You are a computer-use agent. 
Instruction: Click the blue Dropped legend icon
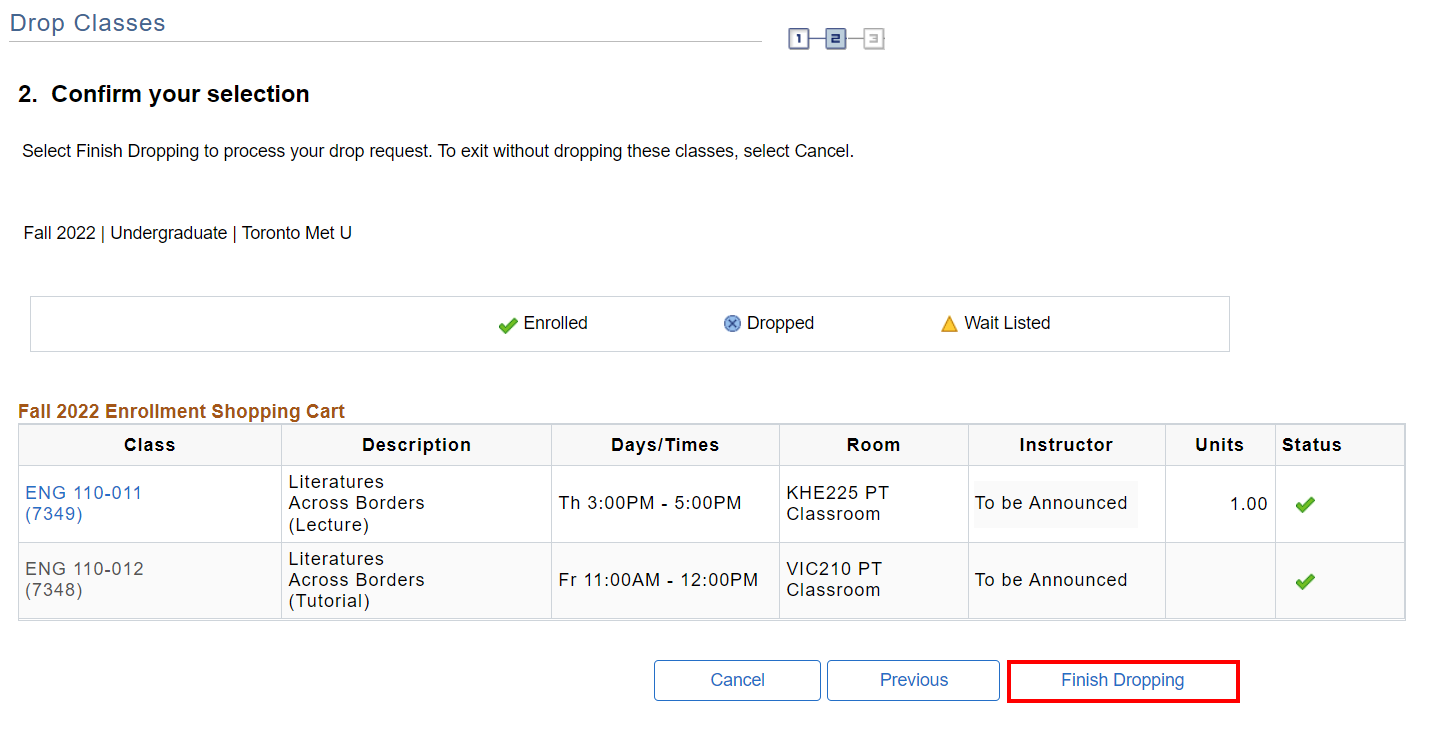(732, 324)
